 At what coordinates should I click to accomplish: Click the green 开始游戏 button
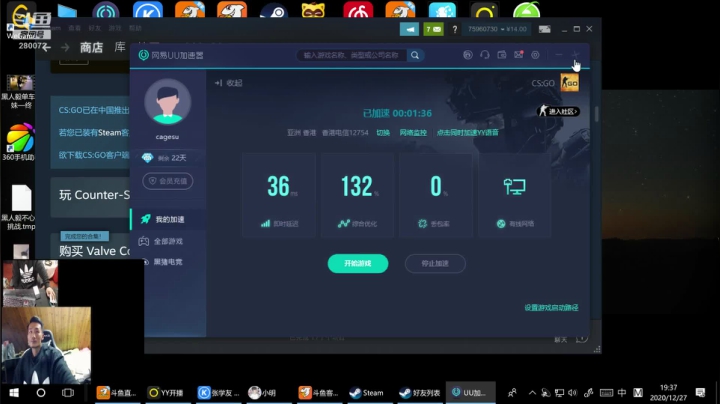click(x=358, y=264)
